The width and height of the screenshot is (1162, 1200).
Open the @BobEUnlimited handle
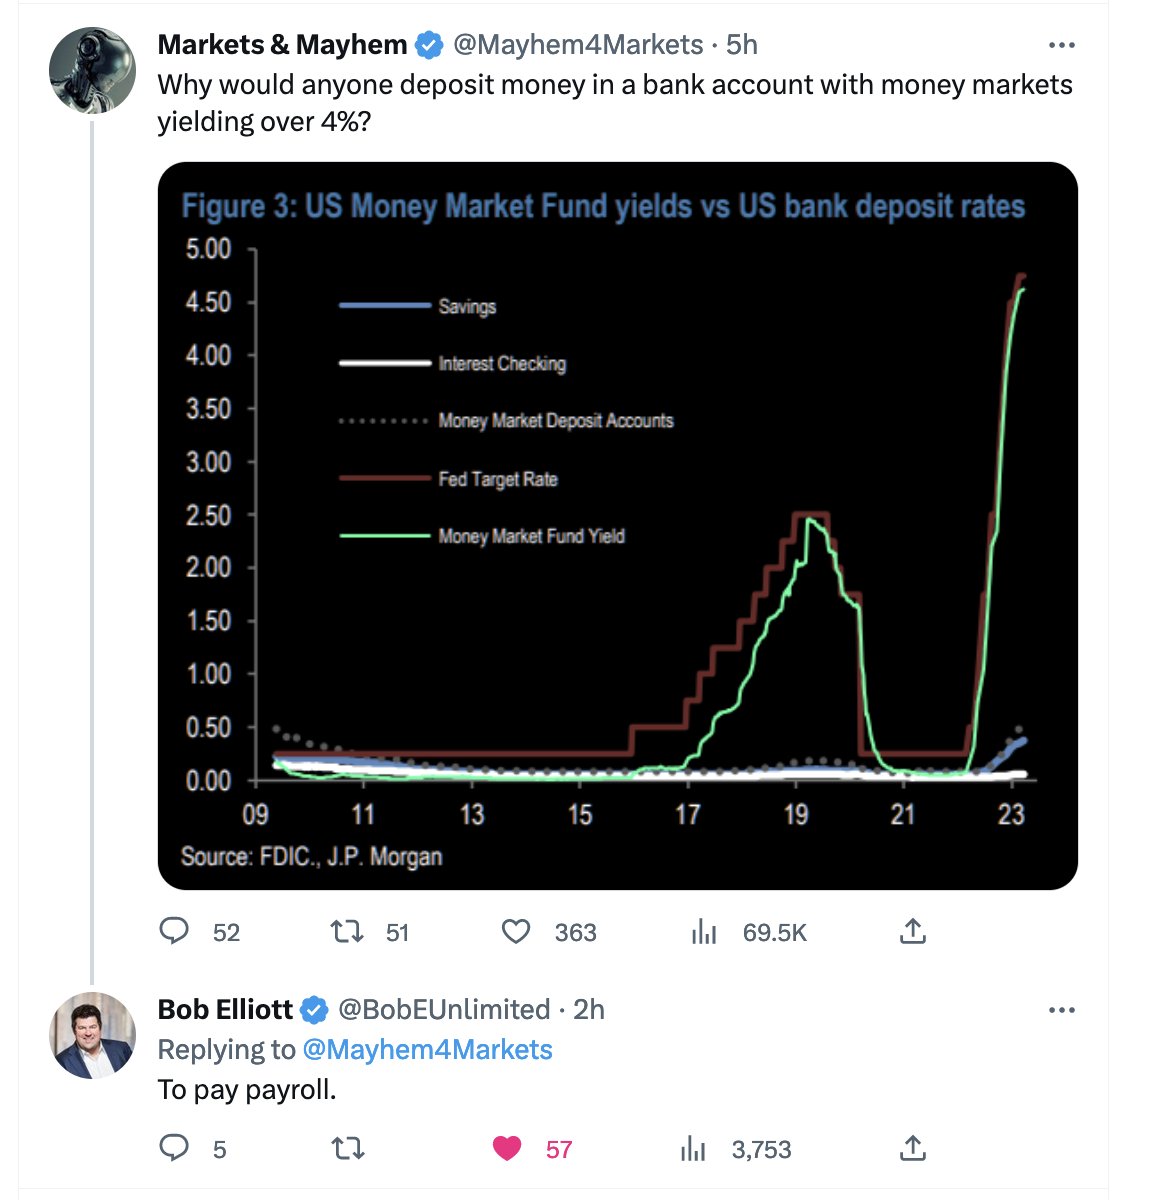pyautogui.click(x=444, y=1010)
